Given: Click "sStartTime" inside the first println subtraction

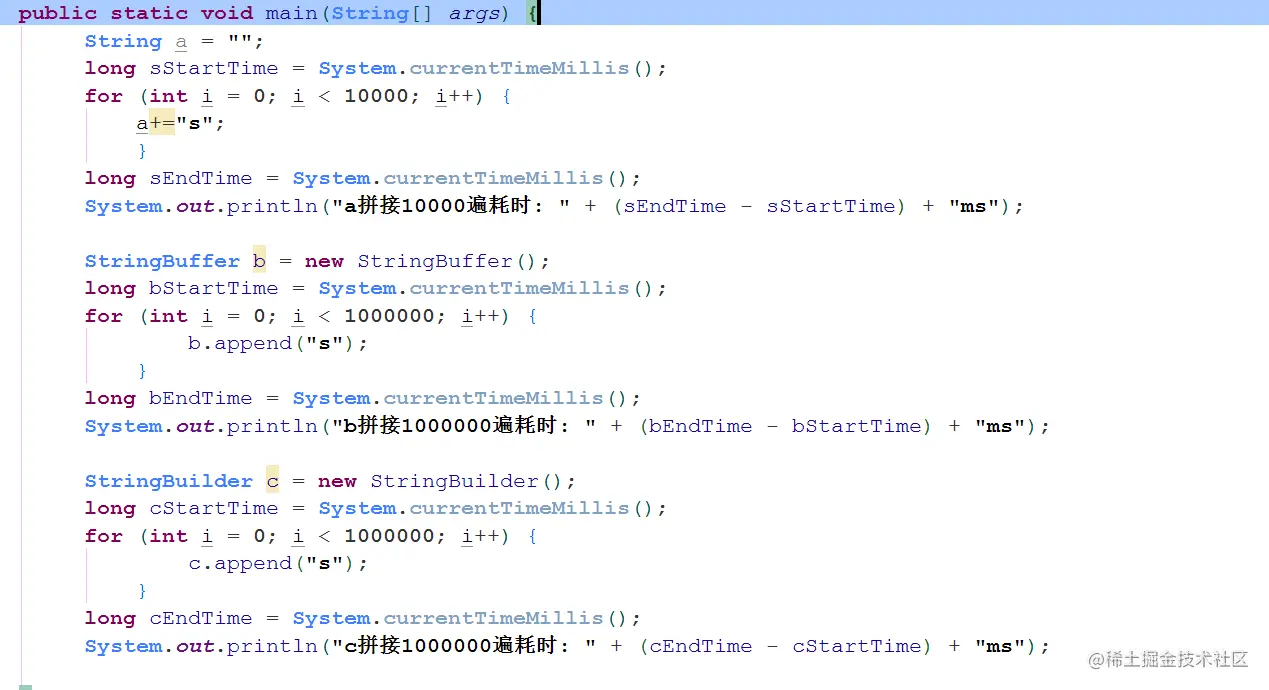Looking at the screenshot, I should (x=831, y=206).
